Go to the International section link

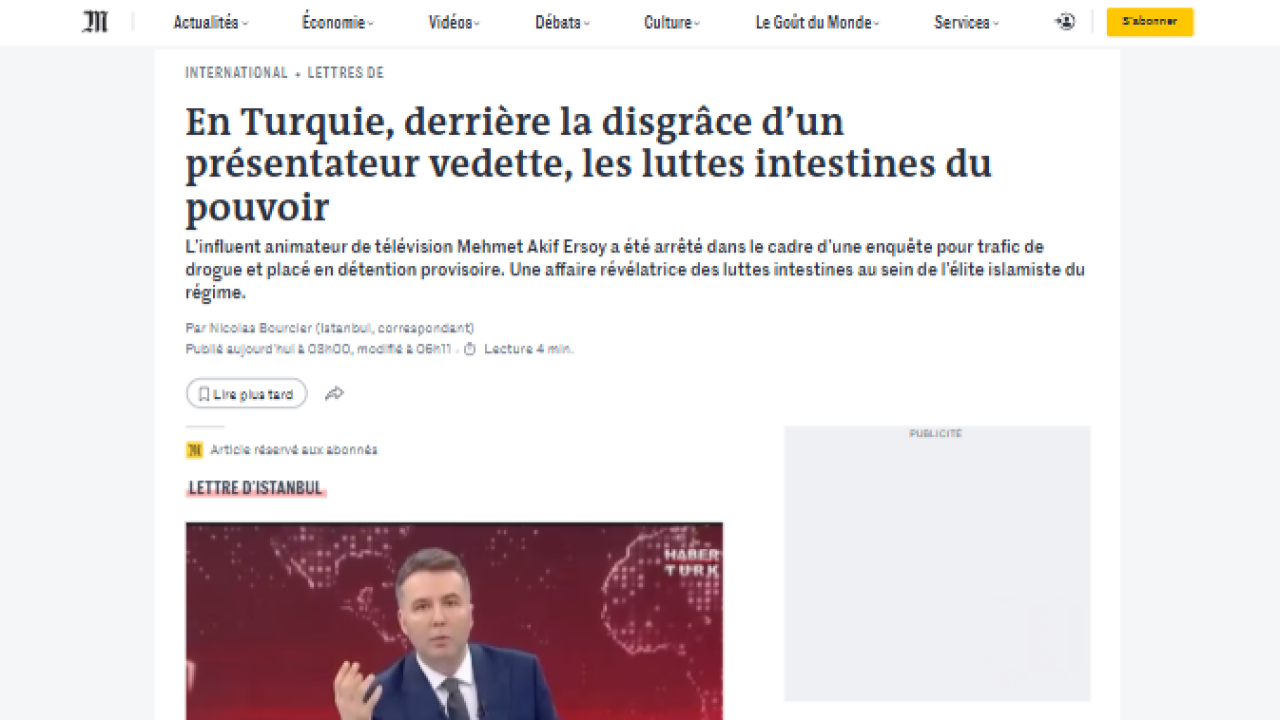[x=236, y=73]
